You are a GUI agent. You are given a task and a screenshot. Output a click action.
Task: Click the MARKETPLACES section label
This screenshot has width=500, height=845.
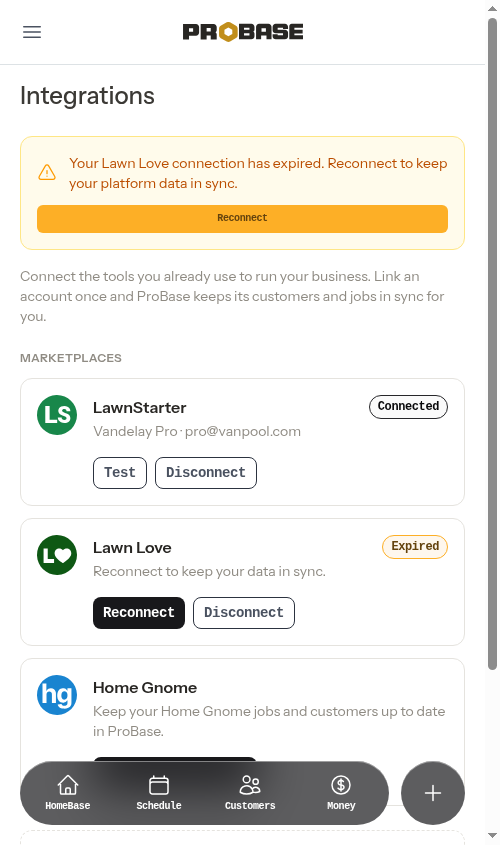(71, 358)
